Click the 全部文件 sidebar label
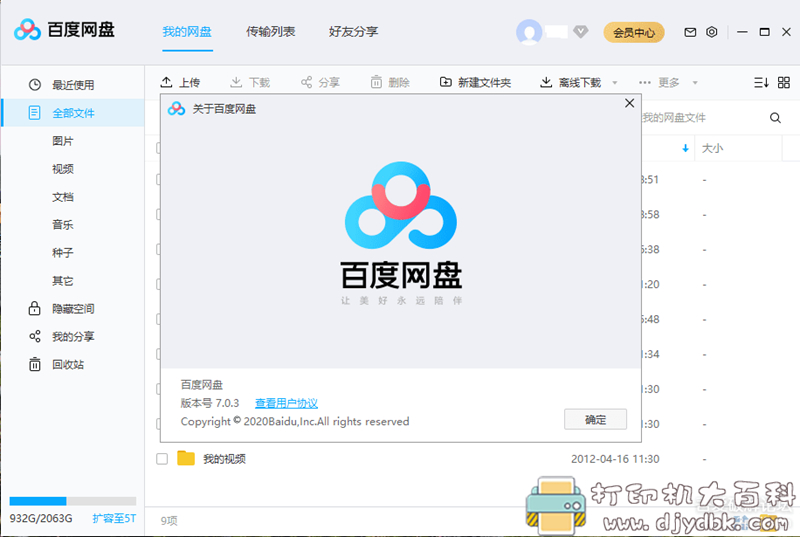This screenshot has height=537, width=800. (x=73, y=113)
